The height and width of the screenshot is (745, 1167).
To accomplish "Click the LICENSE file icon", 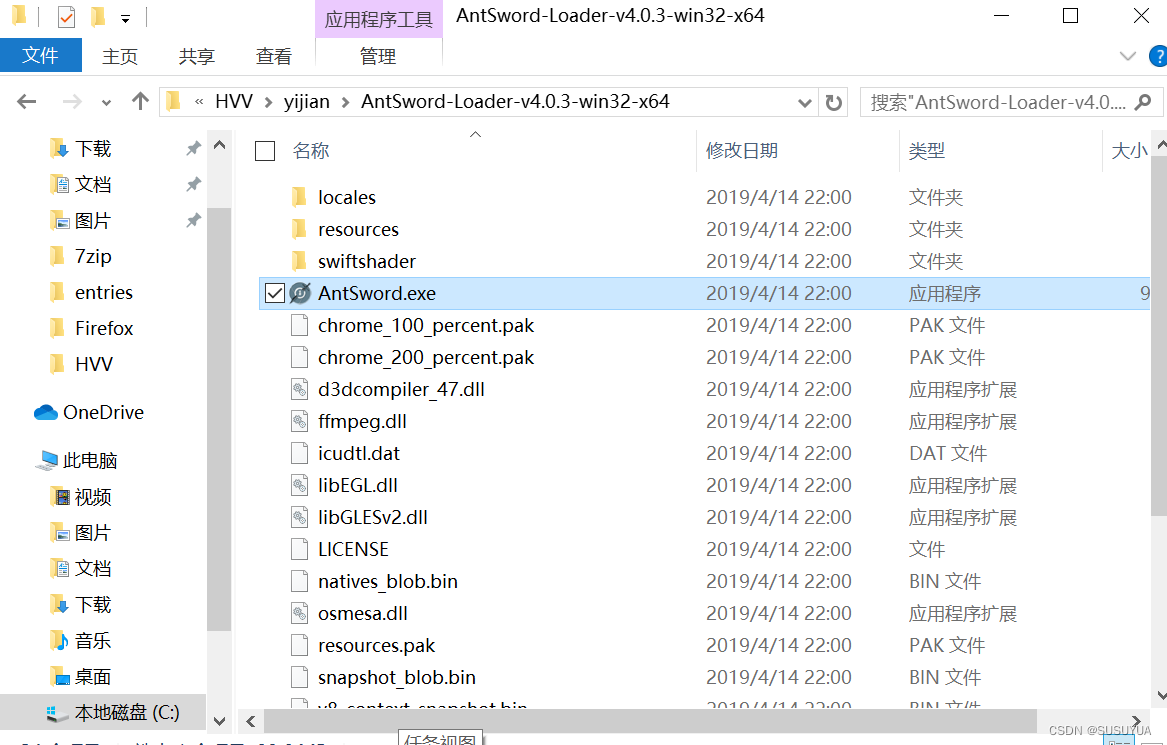I will tap(299, 549).
